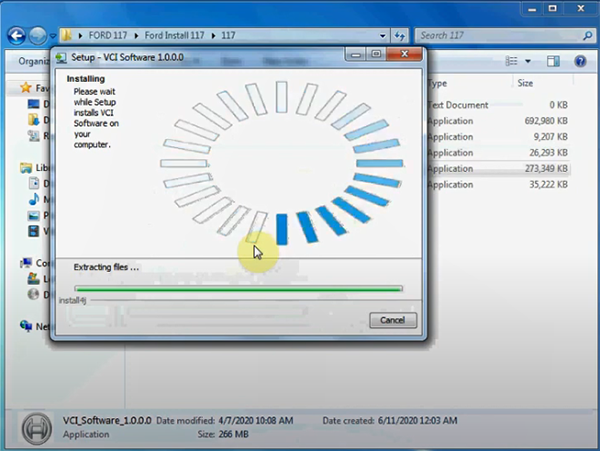Click the Size 266 MB value
This screenshot has width=600, height=451.
[233, 434]
